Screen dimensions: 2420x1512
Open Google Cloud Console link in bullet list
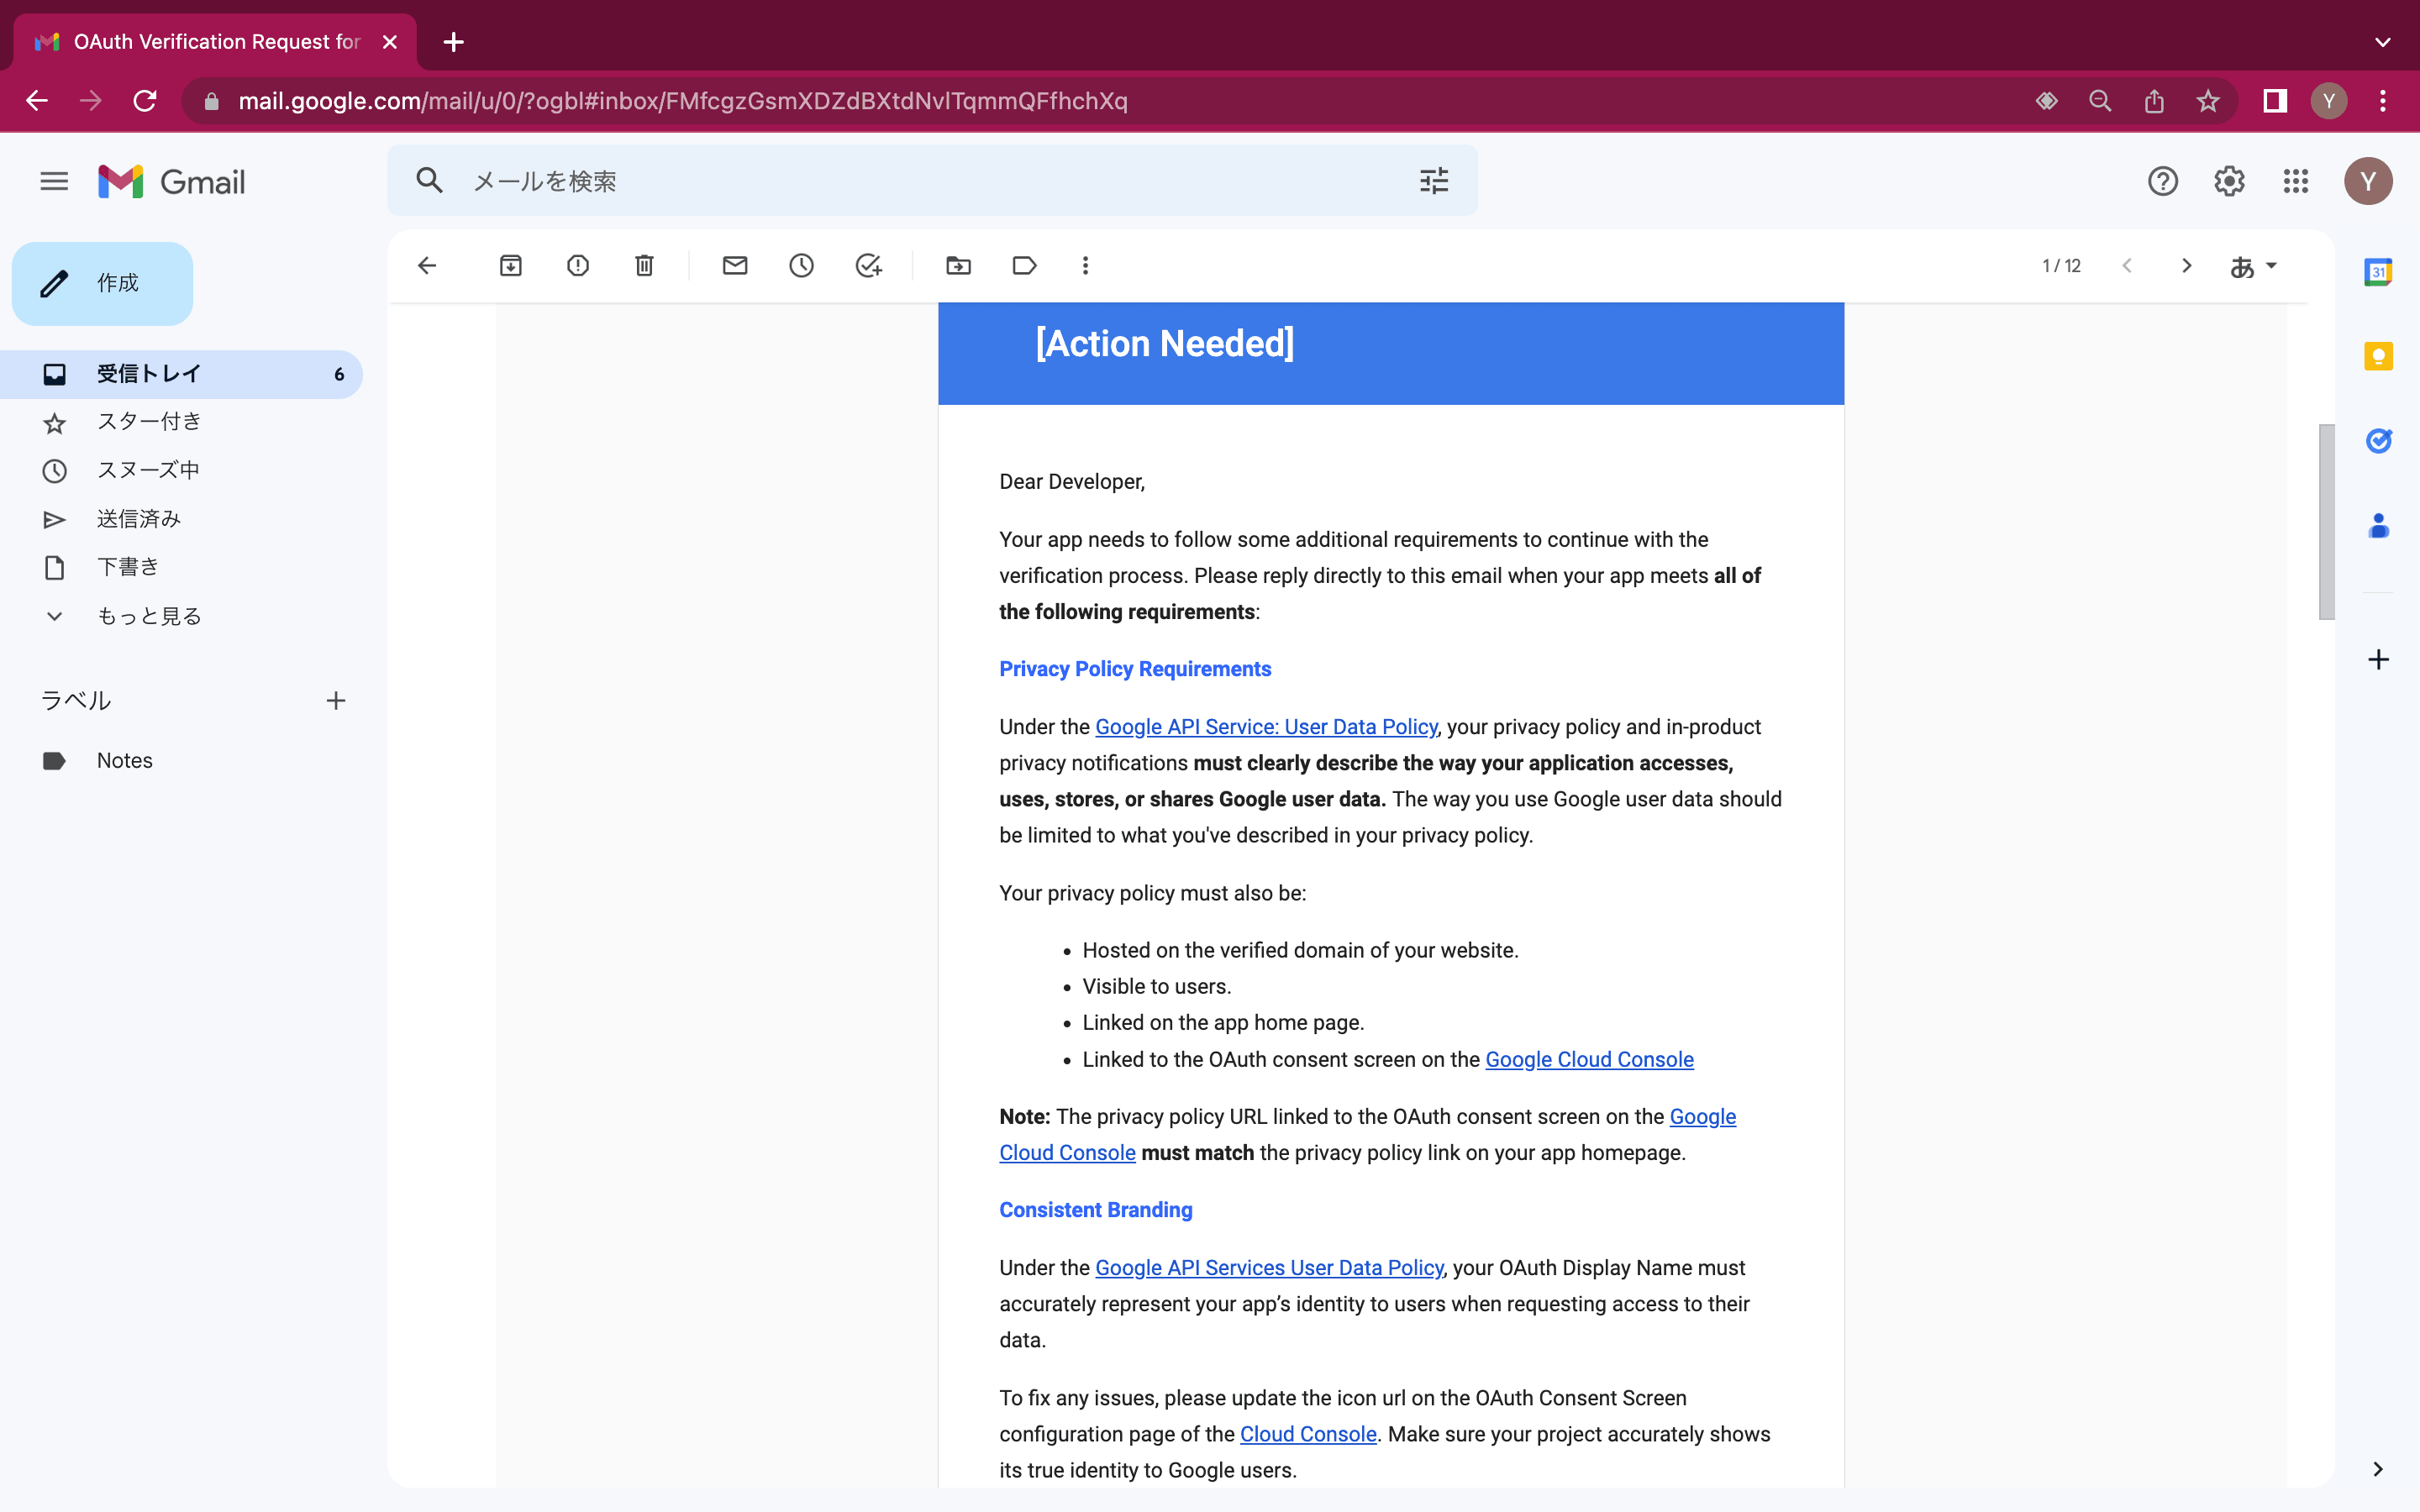(1589, 1059)
